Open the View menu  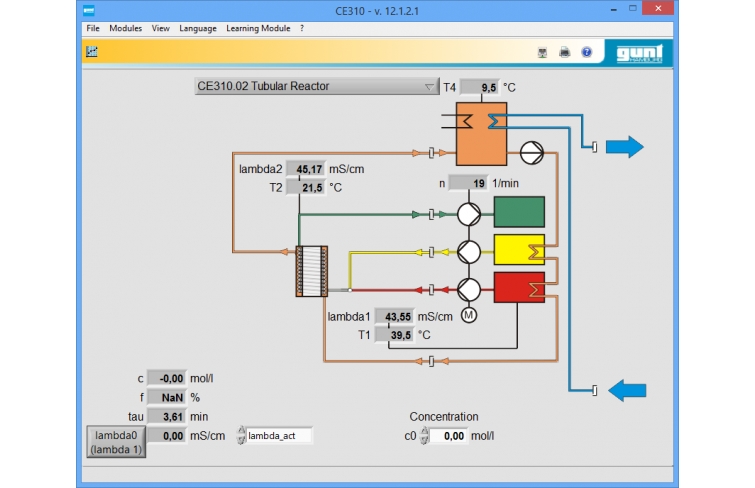point(160,28)
